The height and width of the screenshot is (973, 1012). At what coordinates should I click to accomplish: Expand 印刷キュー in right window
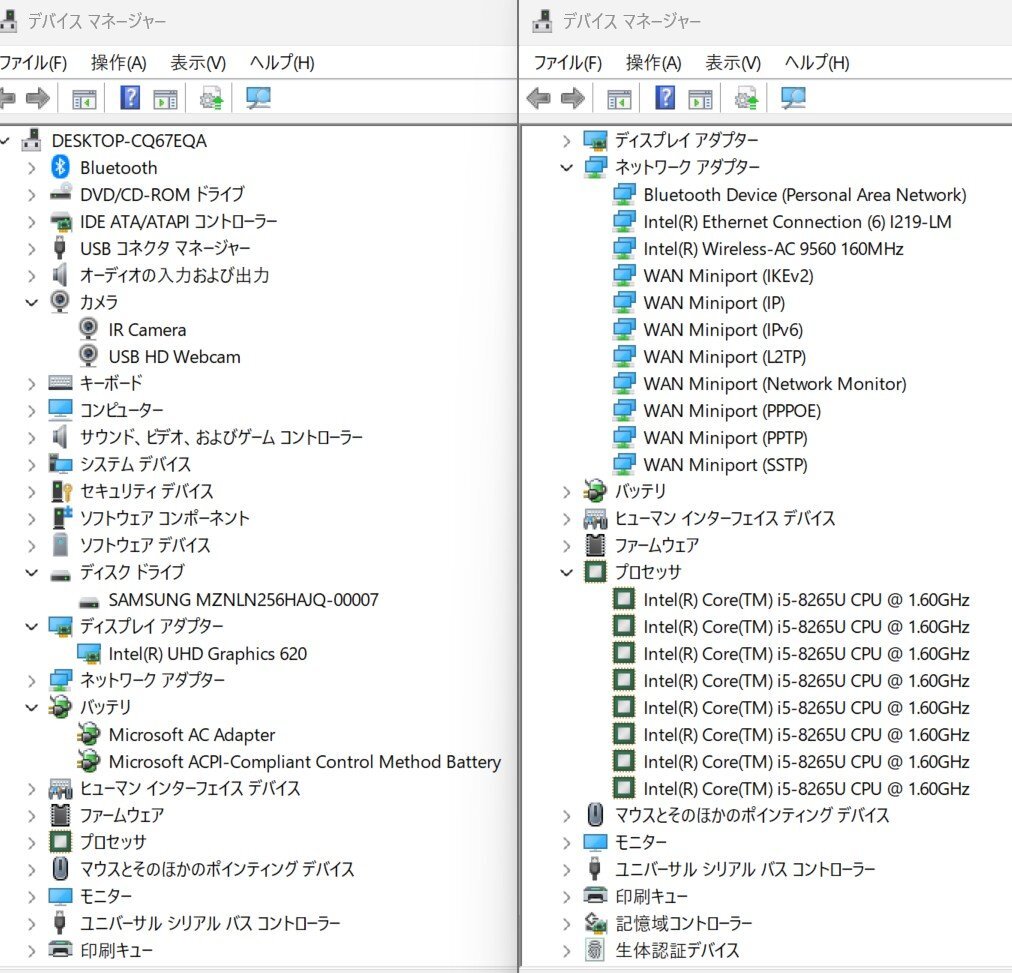566,897
